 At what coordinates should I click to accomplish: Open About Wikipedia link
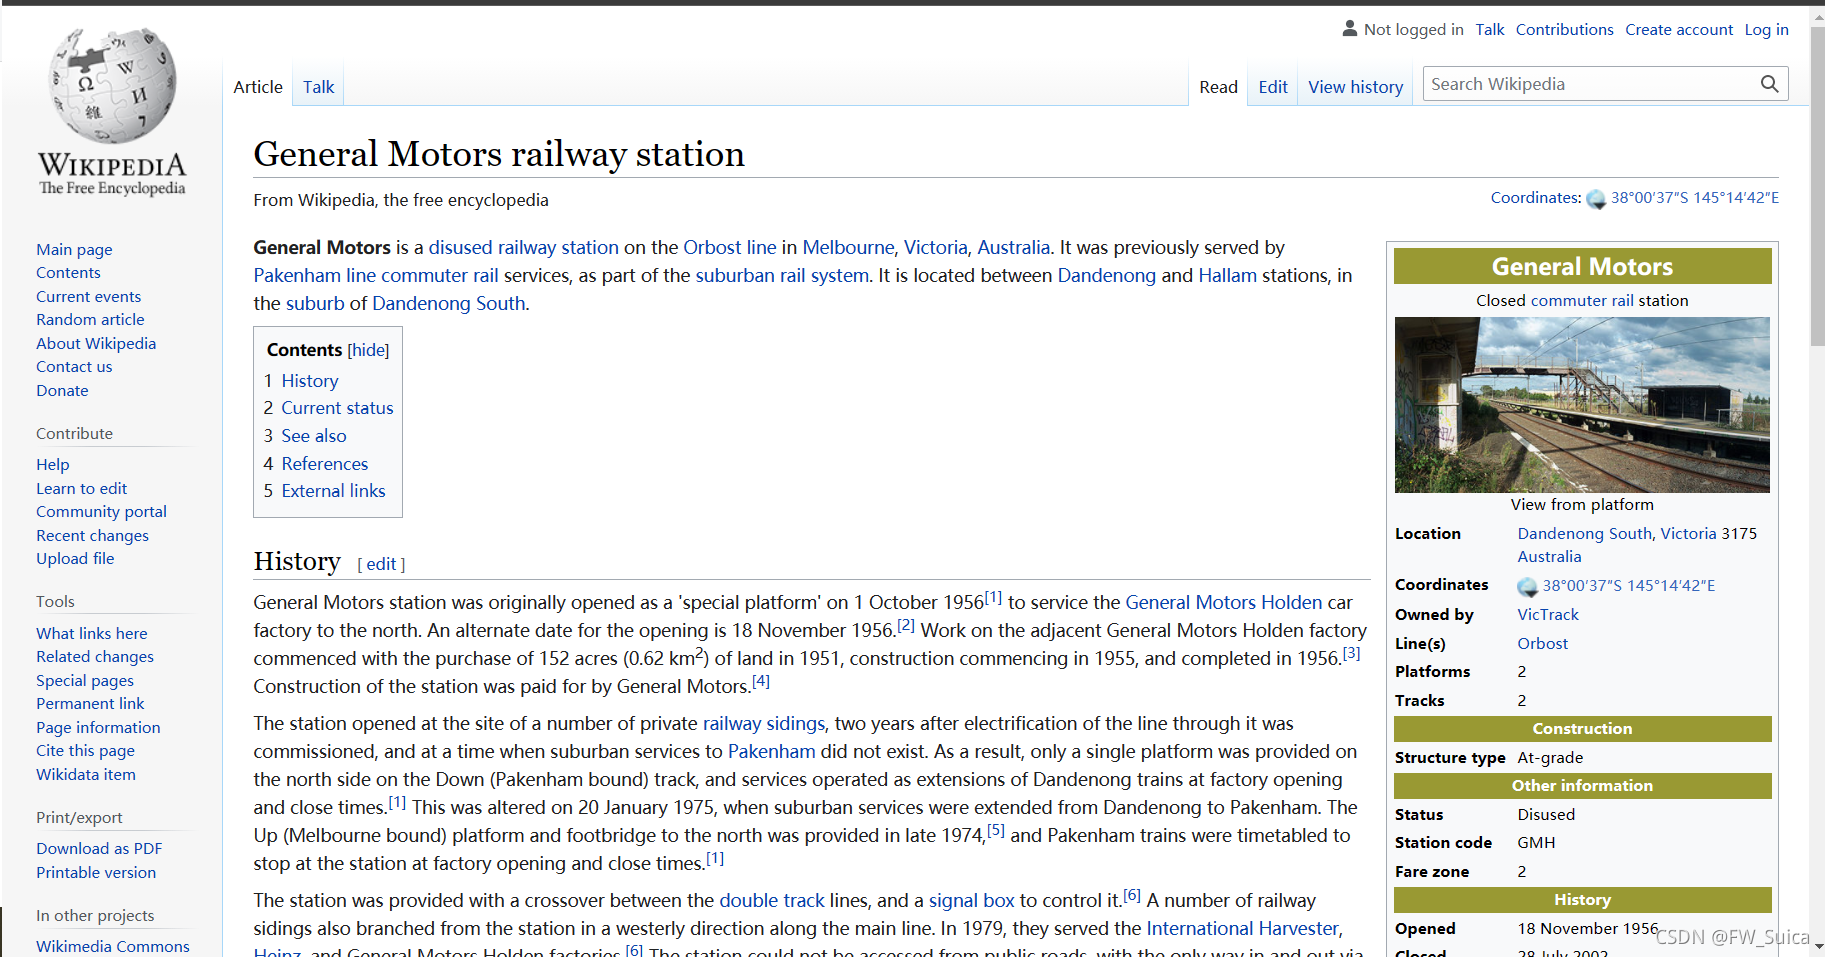[x=96, y=344]
